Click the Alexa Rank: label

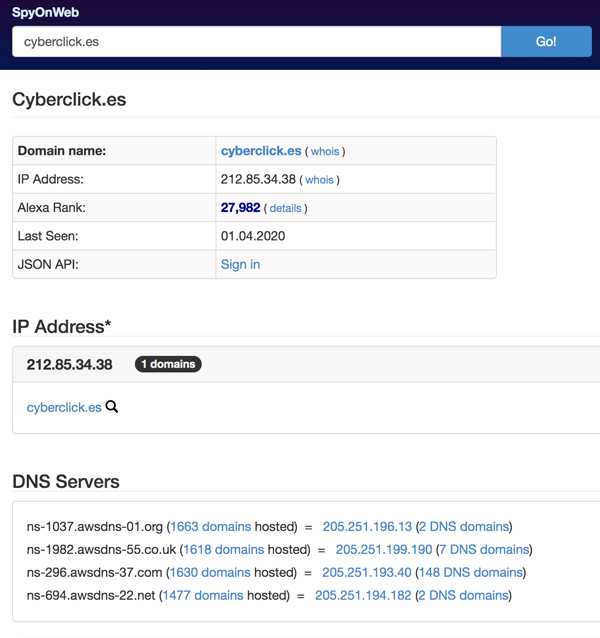click(52, 208)
